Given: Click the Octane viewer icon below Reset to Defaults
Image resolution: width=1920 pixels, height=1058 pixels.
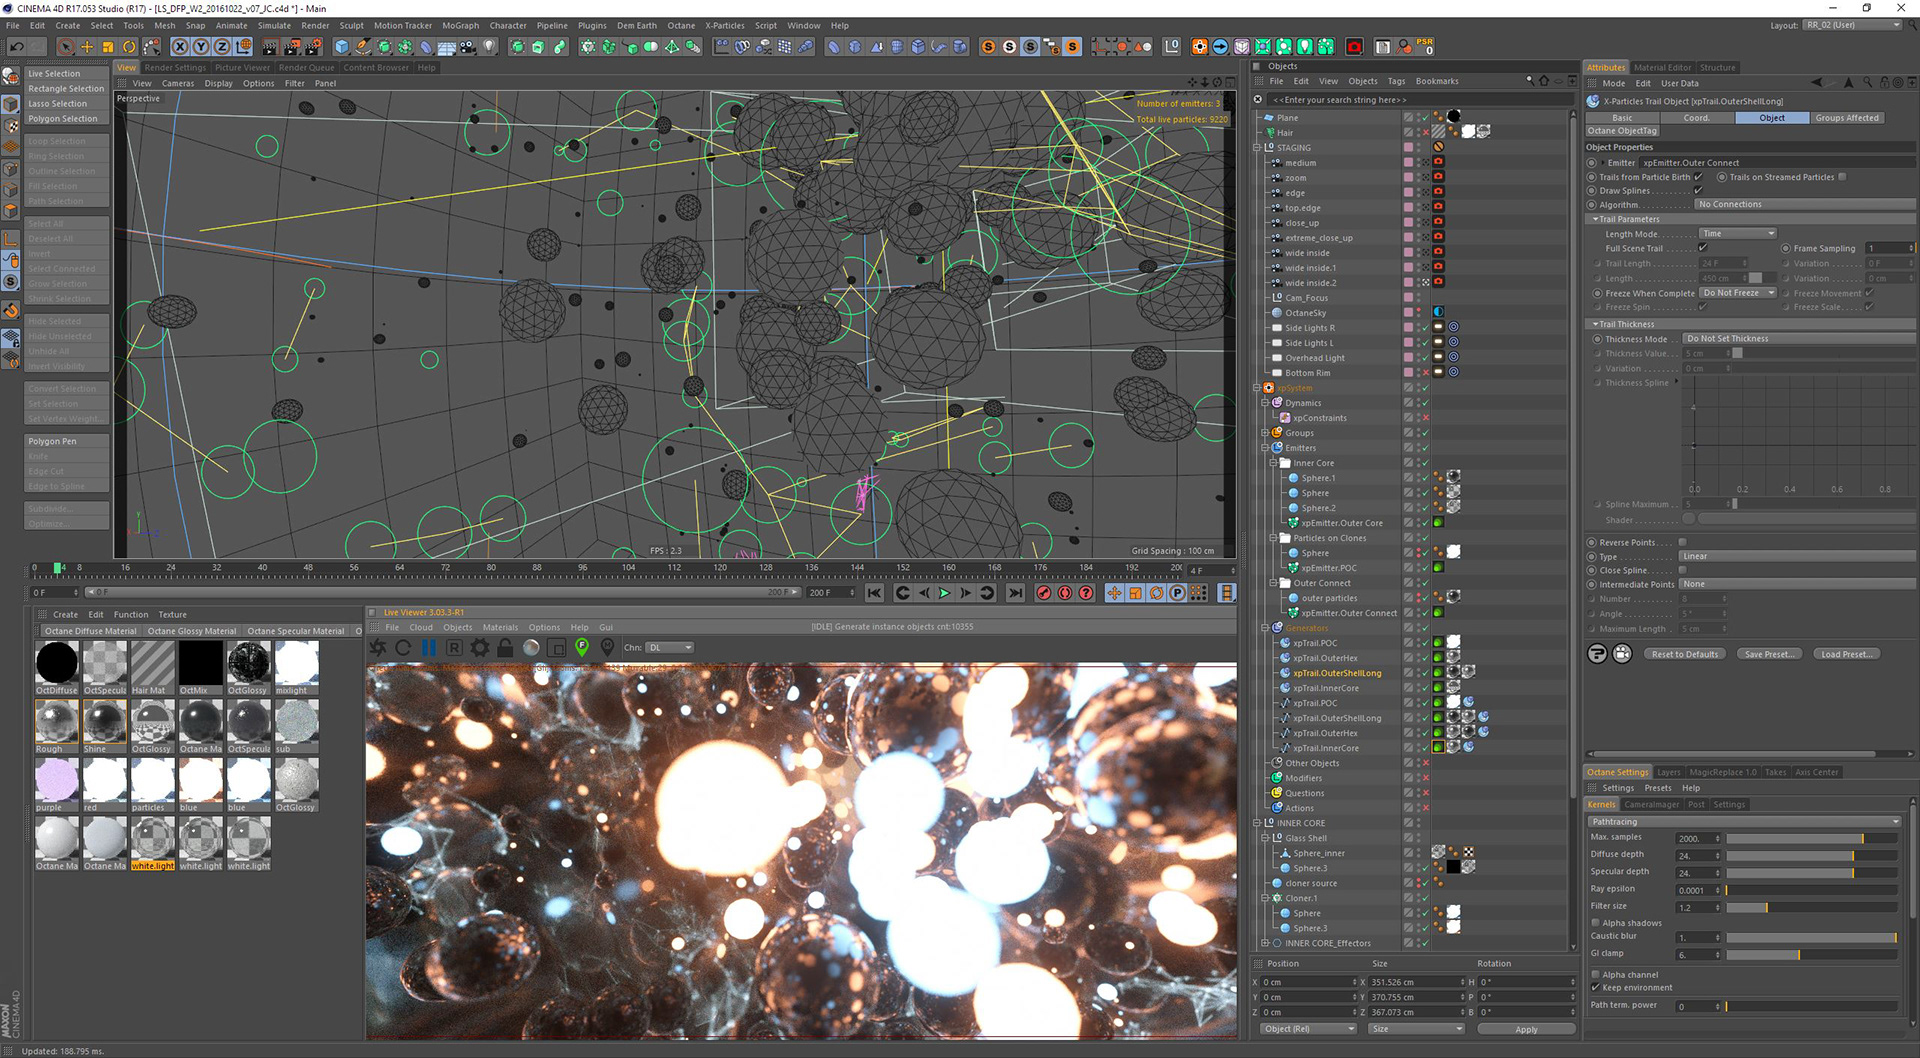Looking at the screenshot, I should [1622, 654].
